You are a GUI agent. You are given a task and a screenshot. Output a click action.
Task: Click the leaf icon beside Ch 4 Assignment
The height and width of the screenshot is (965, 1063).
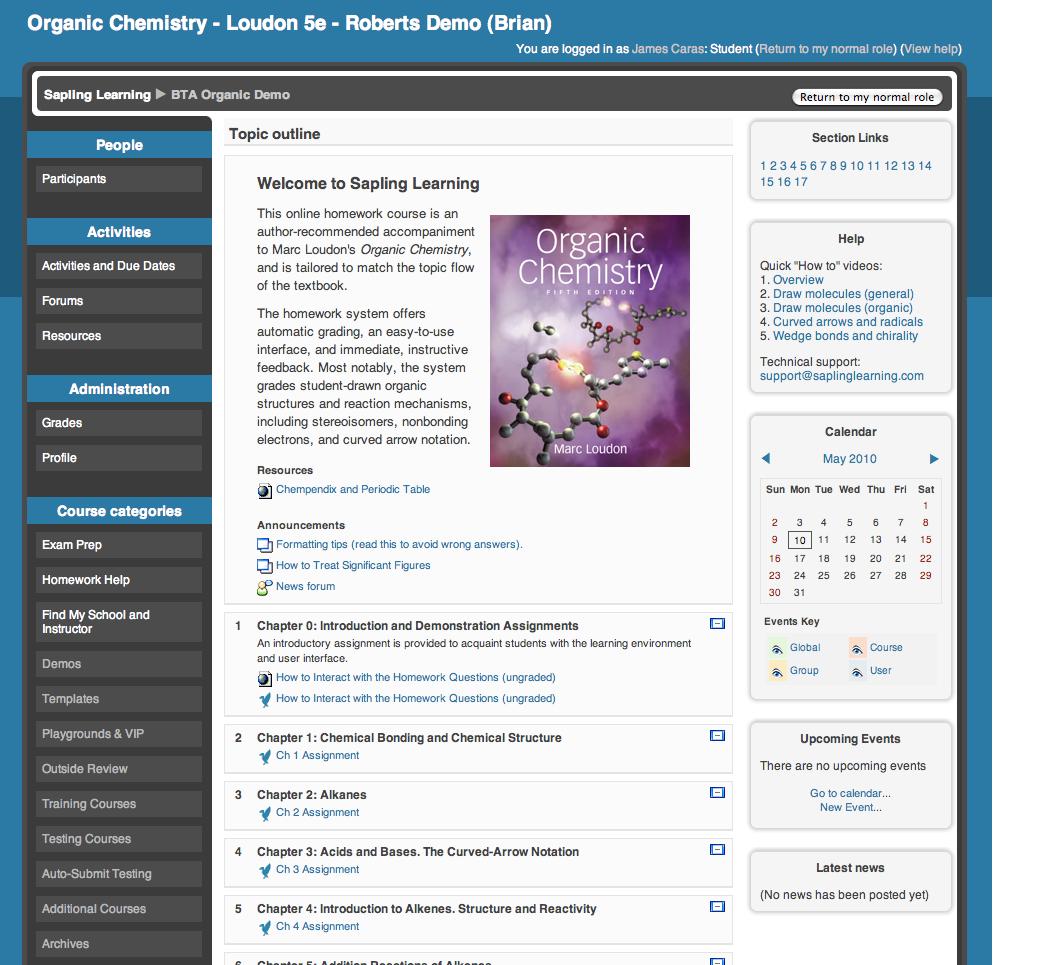click(x=264, y=927)
